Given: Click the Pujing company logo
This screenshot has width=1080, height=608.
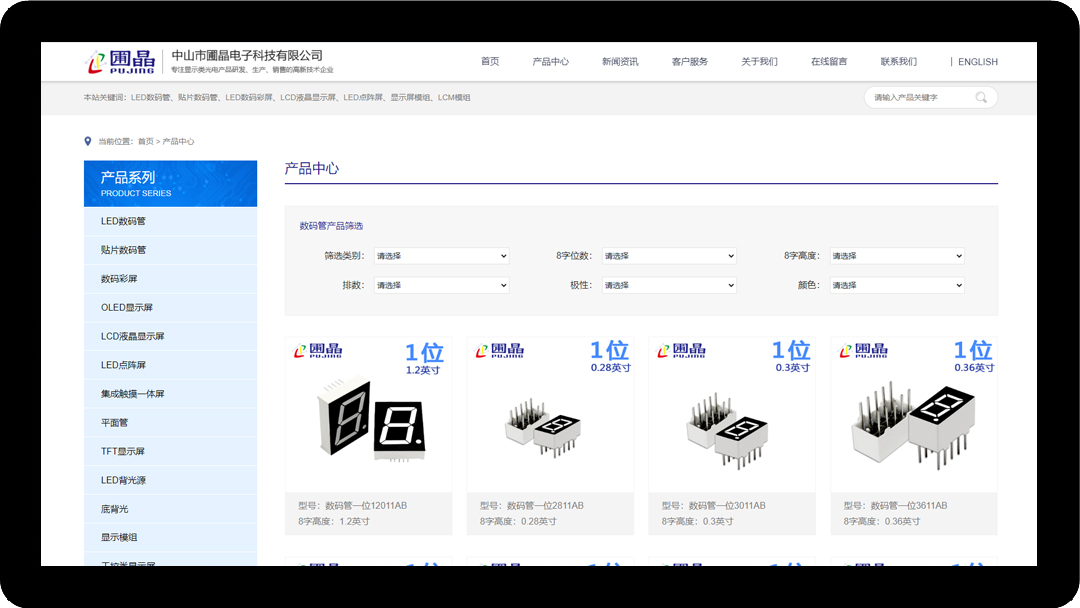Looking at the screenshot, I should (x=120, y=62).
